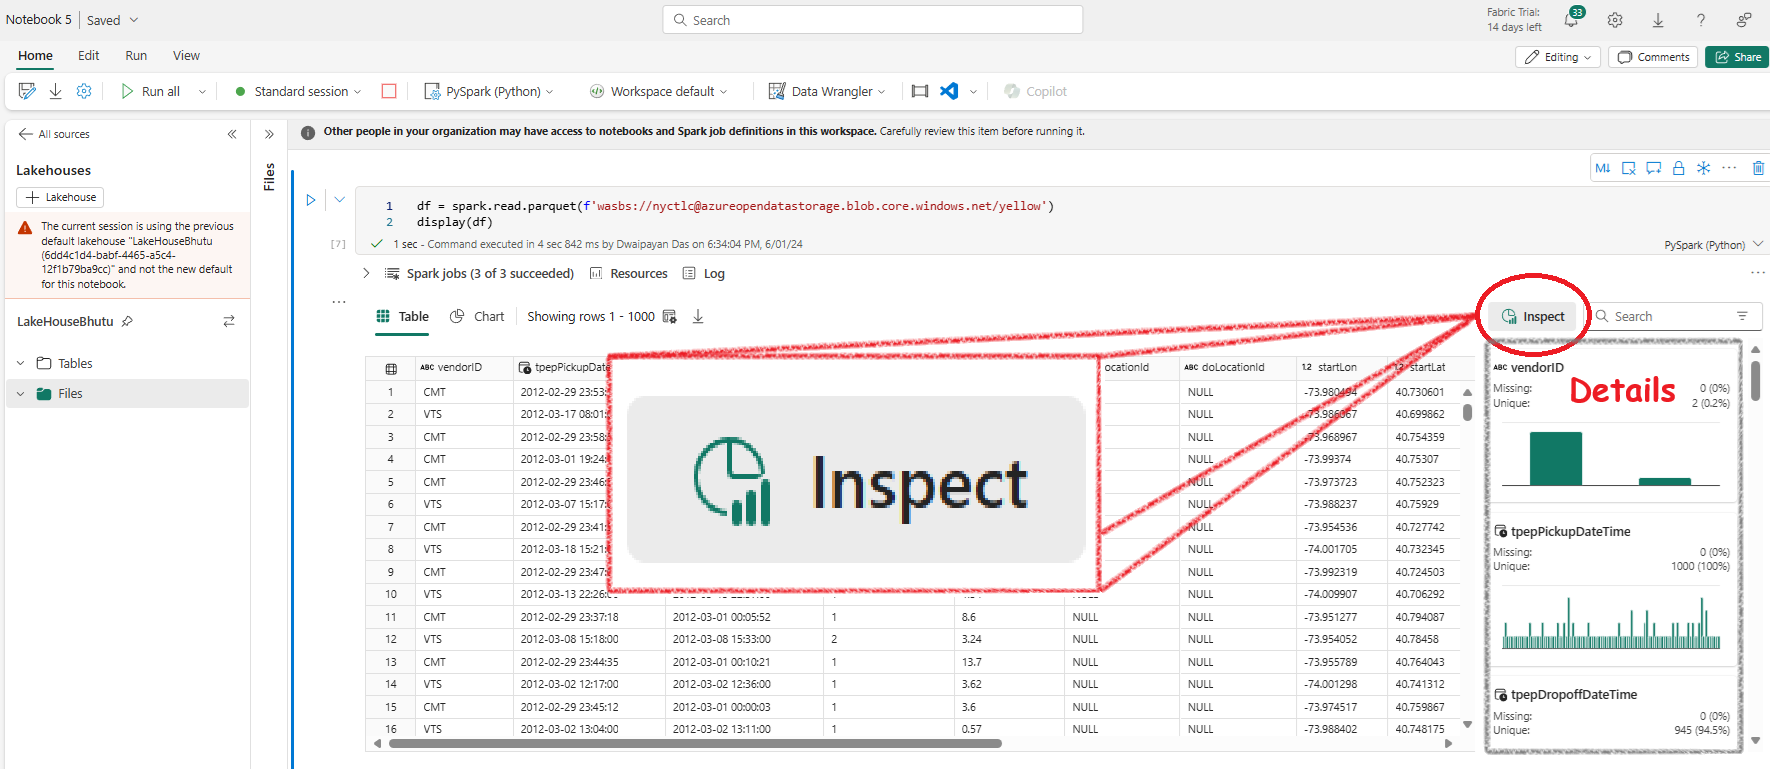Convert cell to Markdown with M↓ icon

[1603, 168]
